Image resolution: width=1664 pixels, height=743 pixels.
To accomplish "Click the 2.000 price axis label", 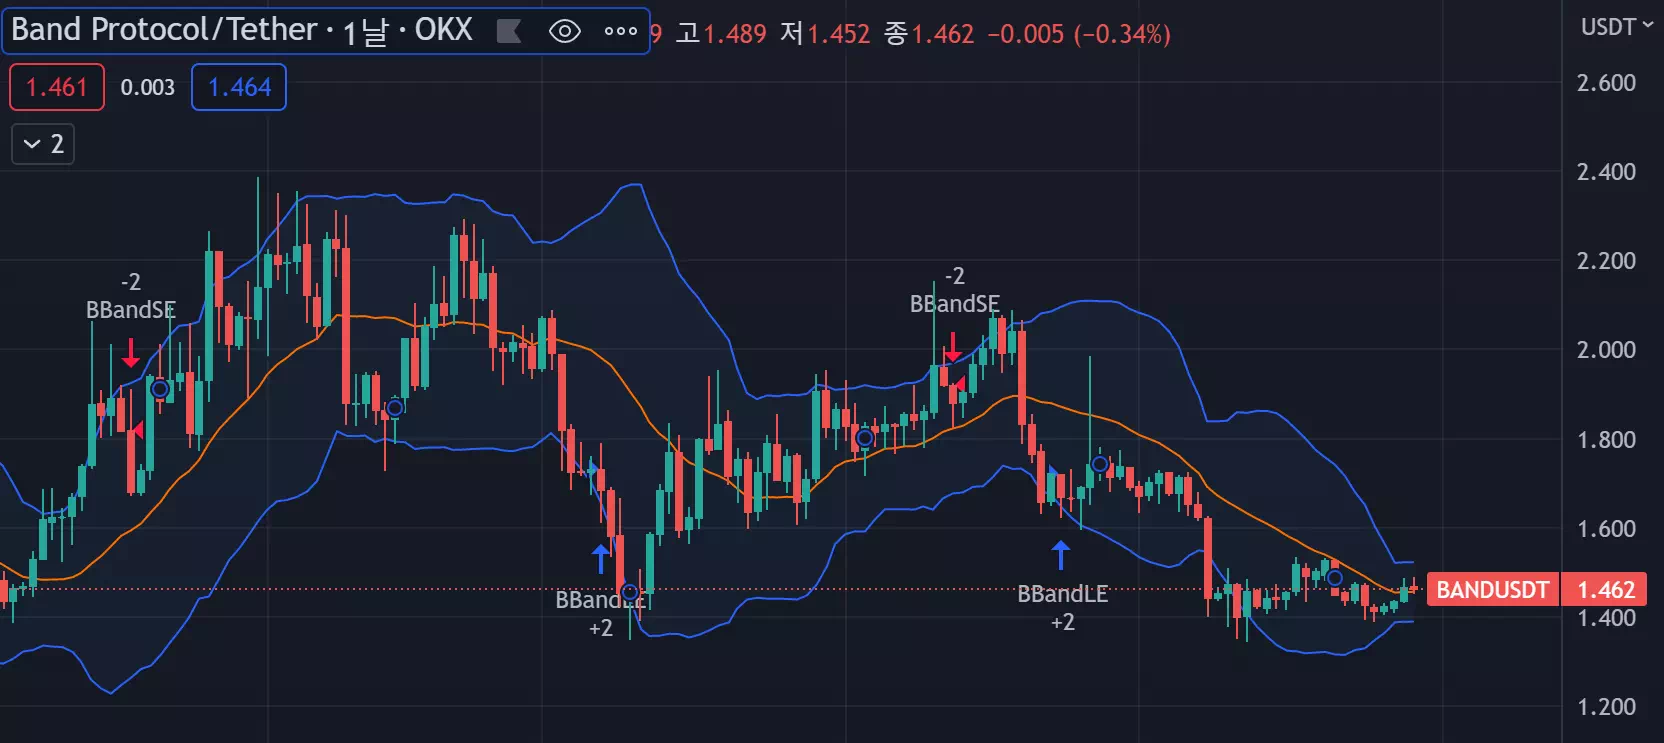I will pos(1606,350).
